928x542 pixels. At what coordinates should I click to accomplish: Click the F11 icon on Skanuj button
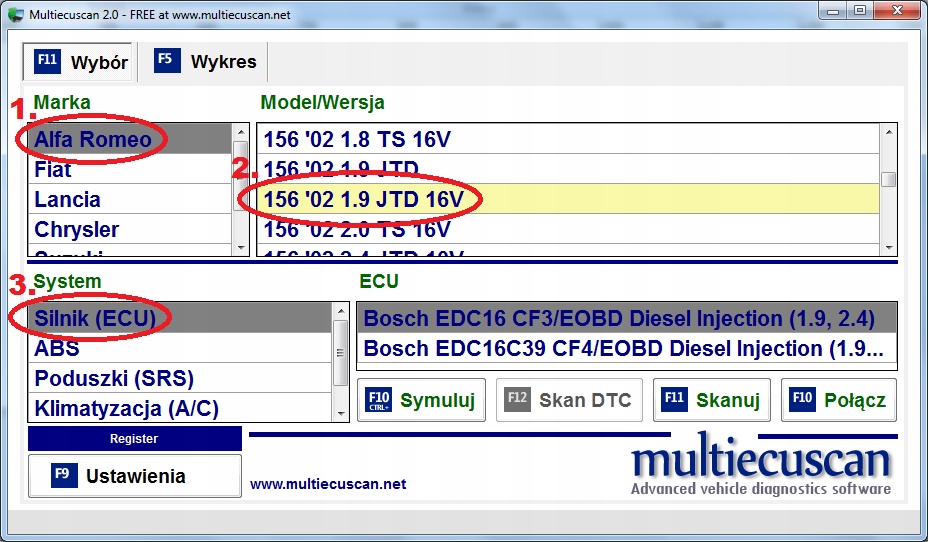tap(675, 399)
